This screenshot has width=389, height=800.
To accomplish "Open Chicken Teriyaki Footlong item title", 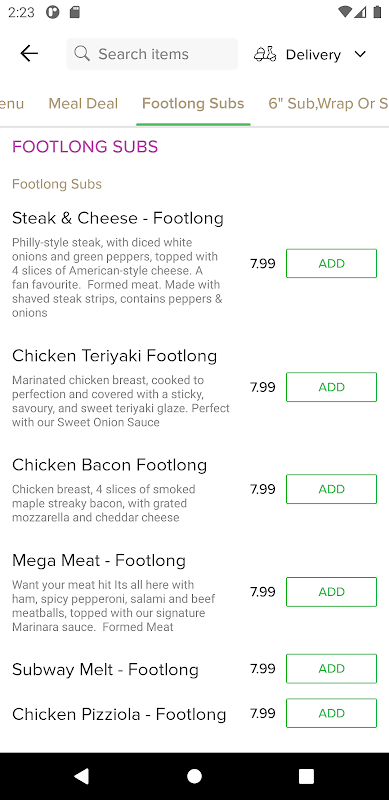I will (114, 356).
